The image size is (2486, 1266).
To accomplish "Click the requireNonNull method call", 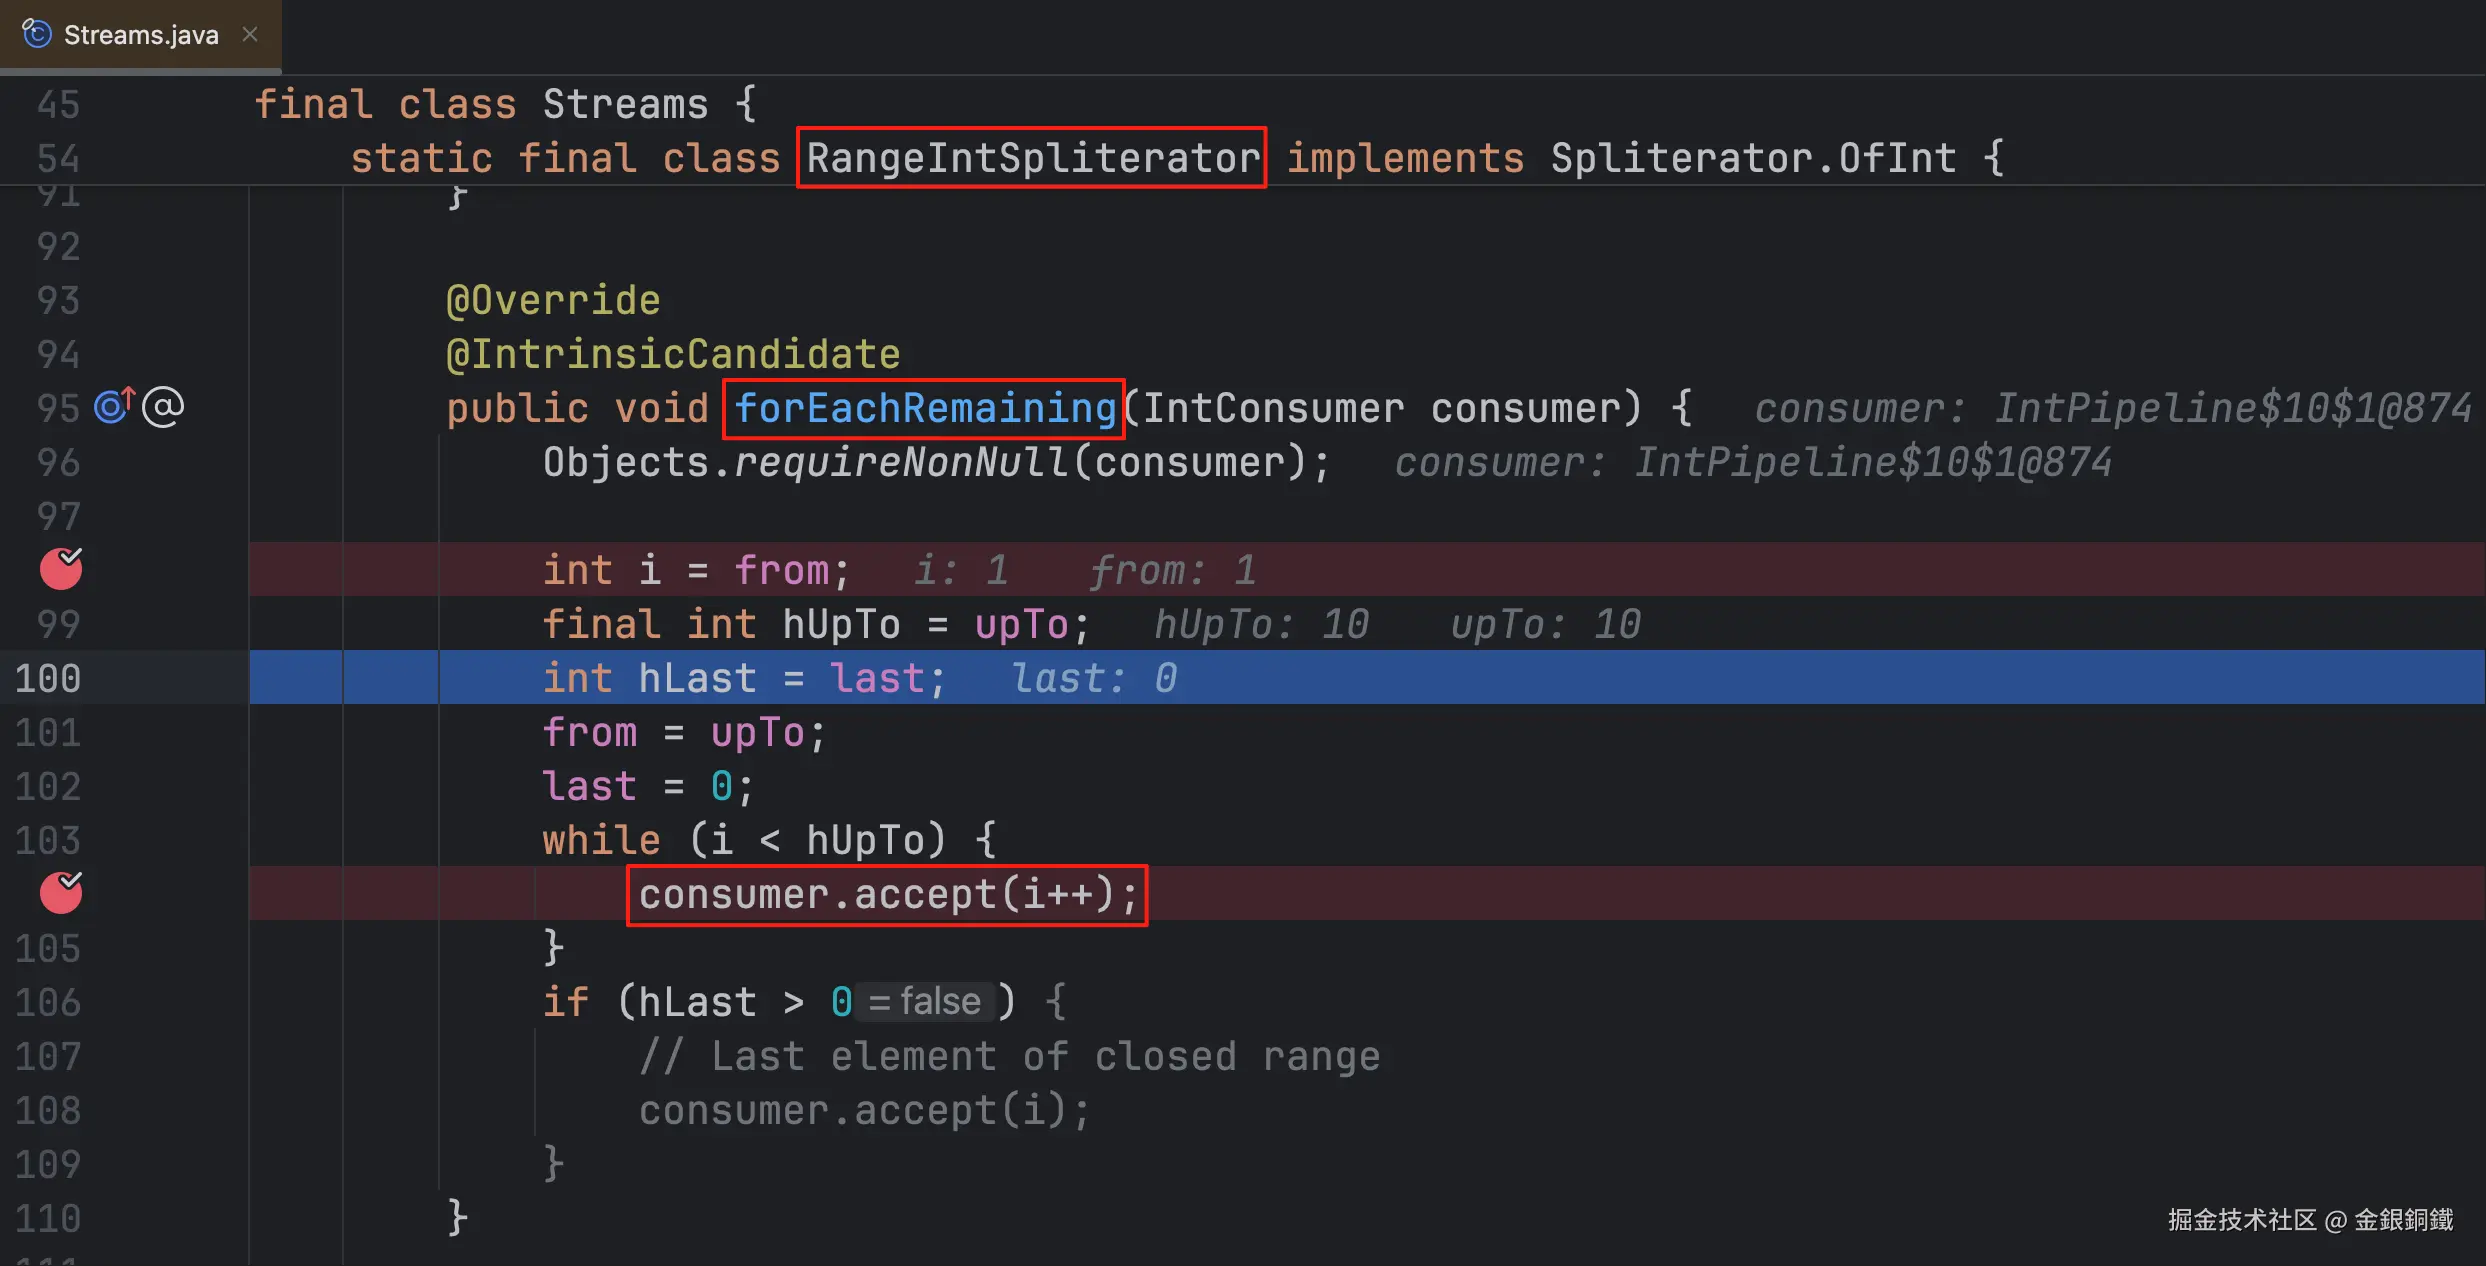I will (x=900, y=462).
